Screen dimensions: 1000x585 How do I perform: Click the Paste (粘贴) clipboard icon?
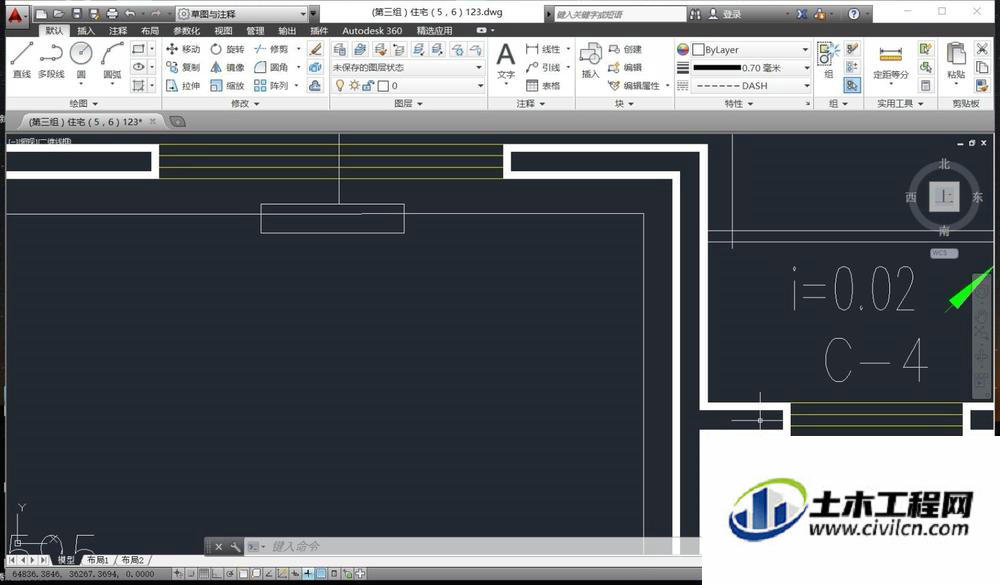pos(956,60)
